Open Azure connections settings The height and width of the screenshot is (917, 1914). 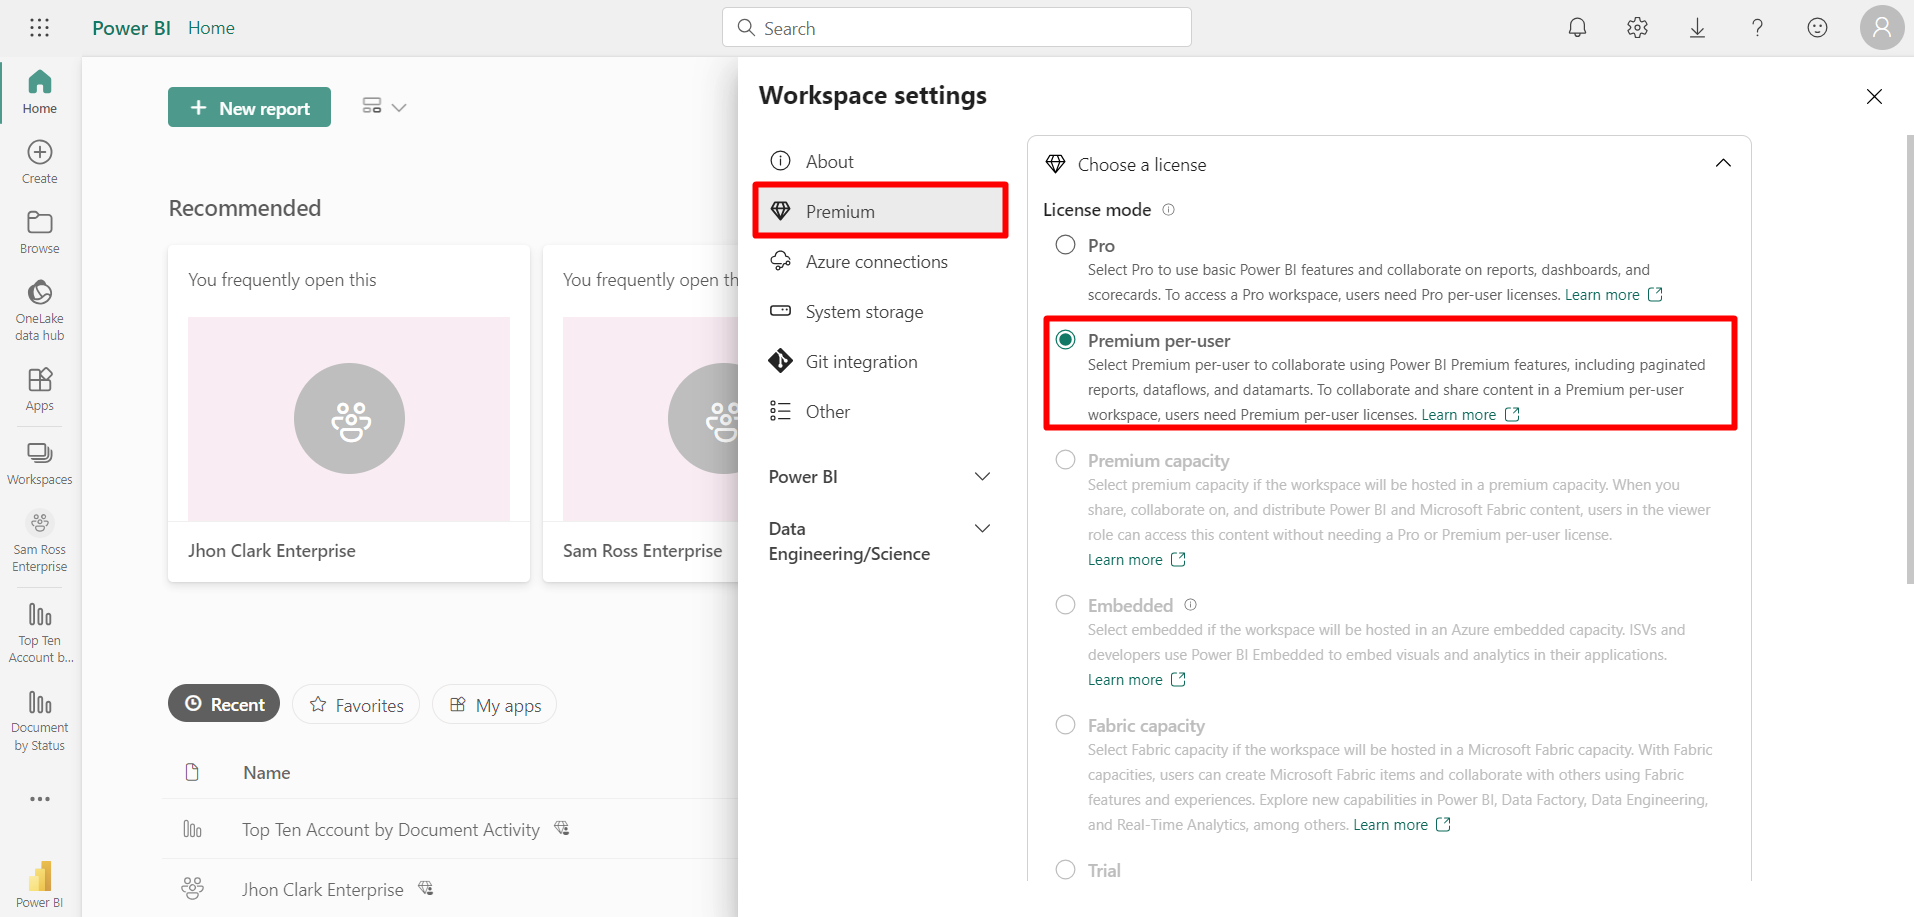click(x=880, y=261)
